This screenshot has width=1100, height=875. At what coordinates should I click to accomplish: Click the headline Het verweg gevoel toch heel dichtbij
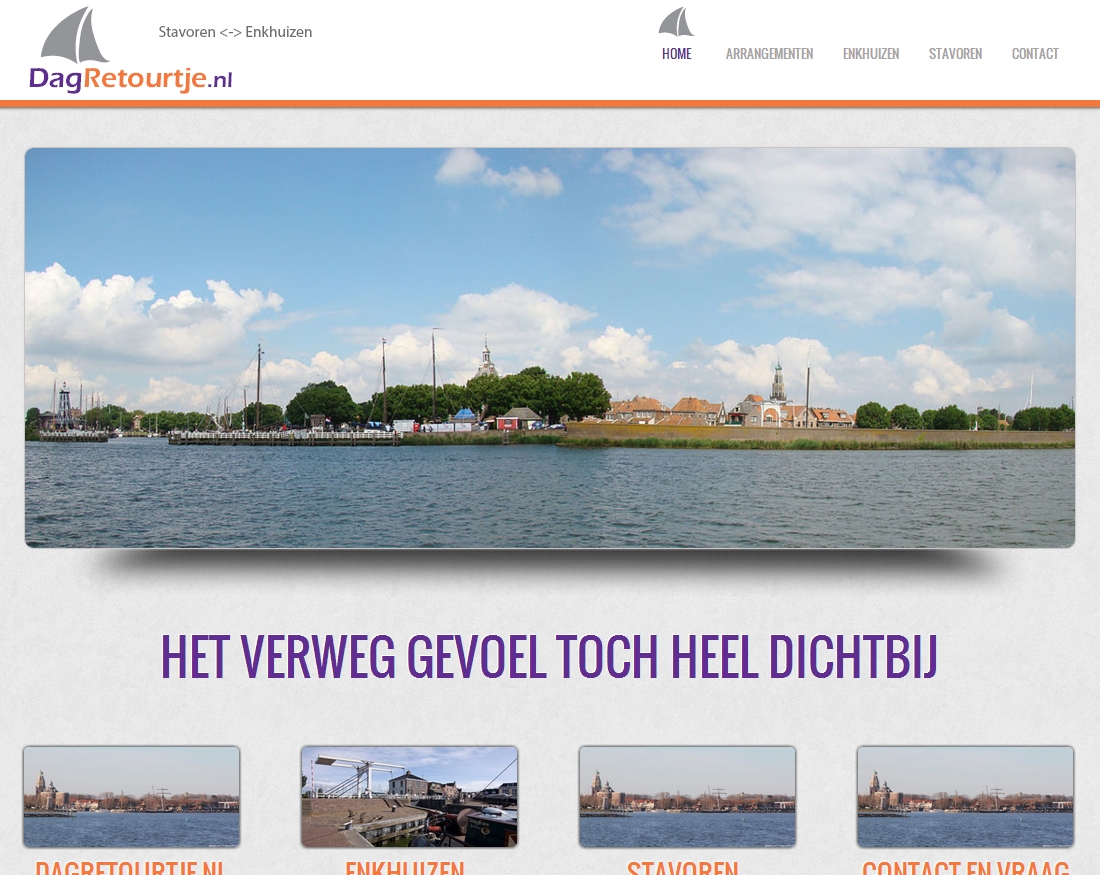pyautogui.click(x=549, y=657)
